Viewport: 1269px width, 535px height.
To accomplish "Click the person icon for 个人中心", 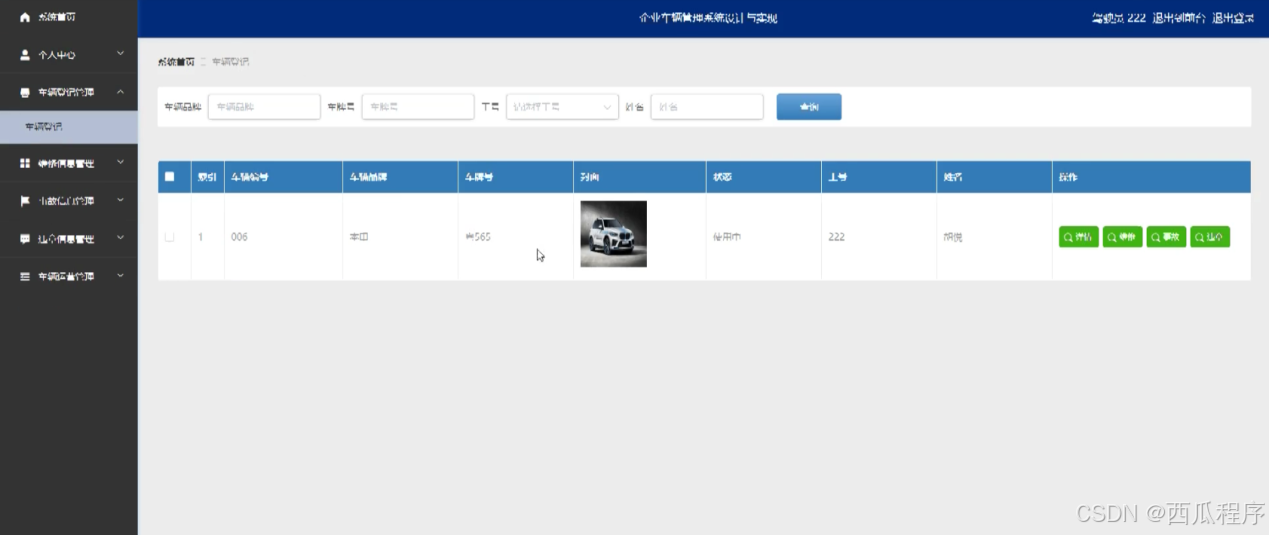I will 25,55.
